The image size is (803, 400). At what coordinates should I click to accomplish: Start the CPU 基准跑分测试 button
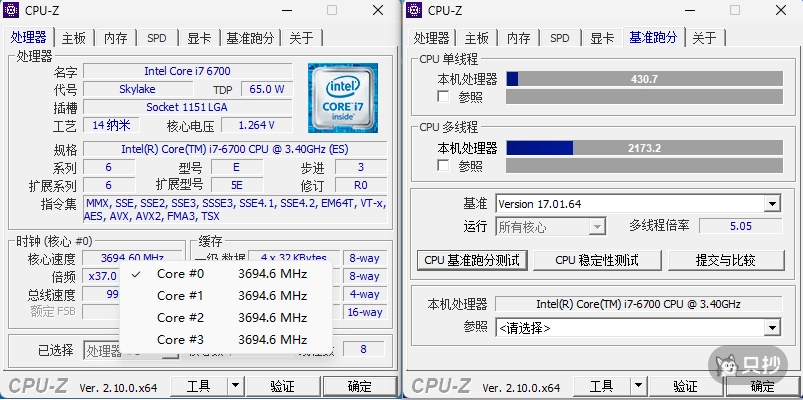click(x=472, y=260)
